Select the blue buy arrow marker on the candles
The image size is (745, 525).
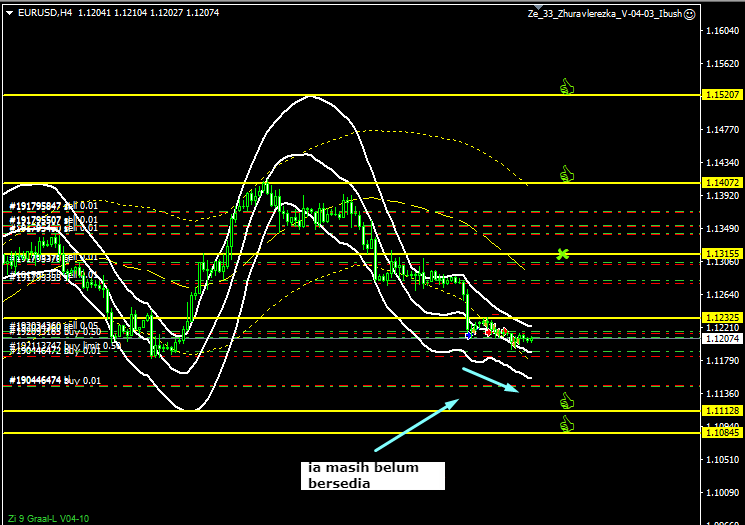click(x=468, y=335)
